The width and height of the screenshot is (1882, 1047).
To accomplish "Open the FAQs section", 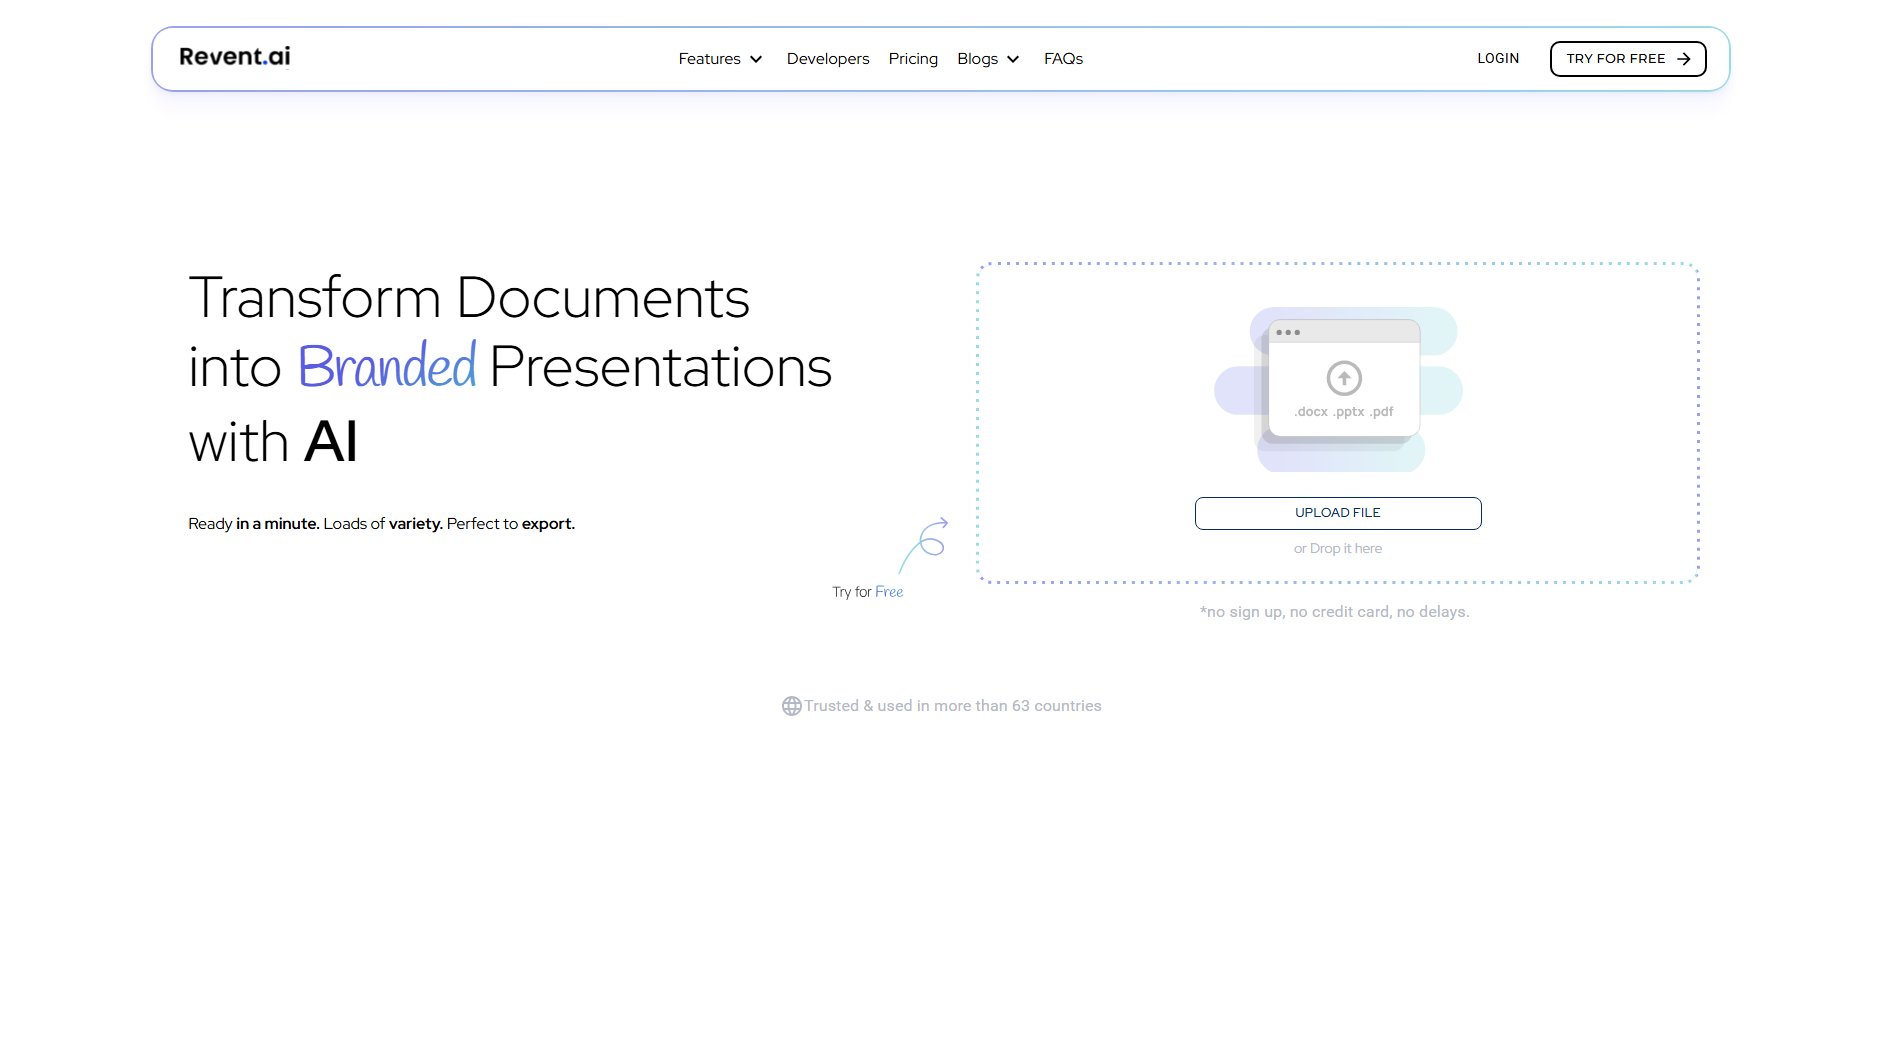I will tap(1063, 59).
